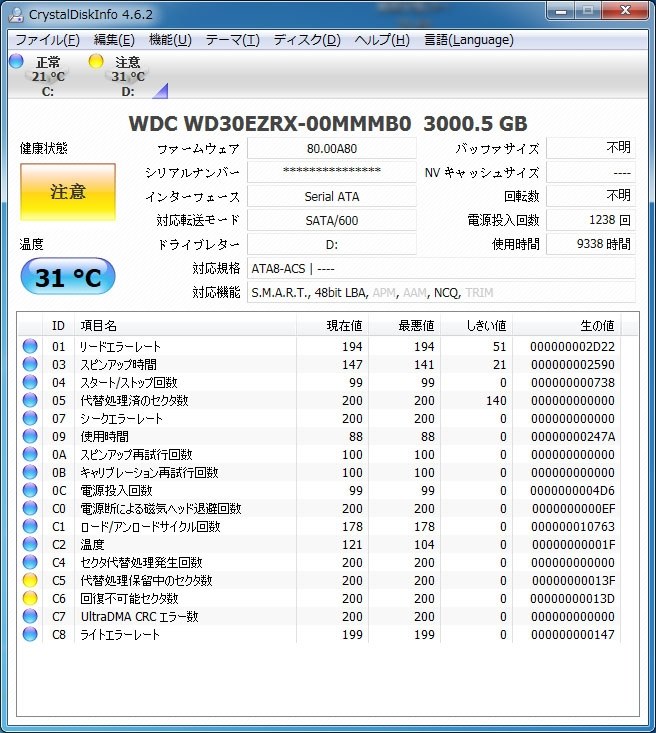Open the ヘルプ(H) menu
The width and height of the screenshot is (656, 733).
point(382,40)
